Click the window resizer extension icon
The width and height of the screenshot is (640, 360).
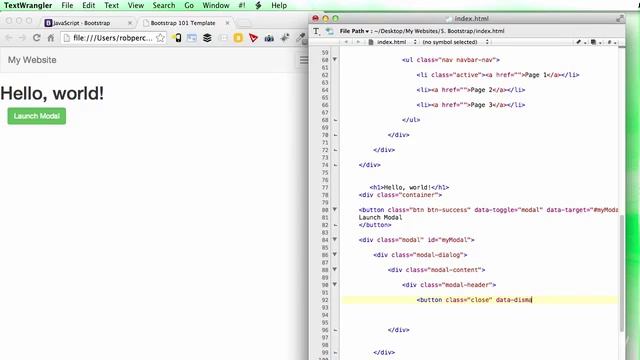(x=192, y=38)
